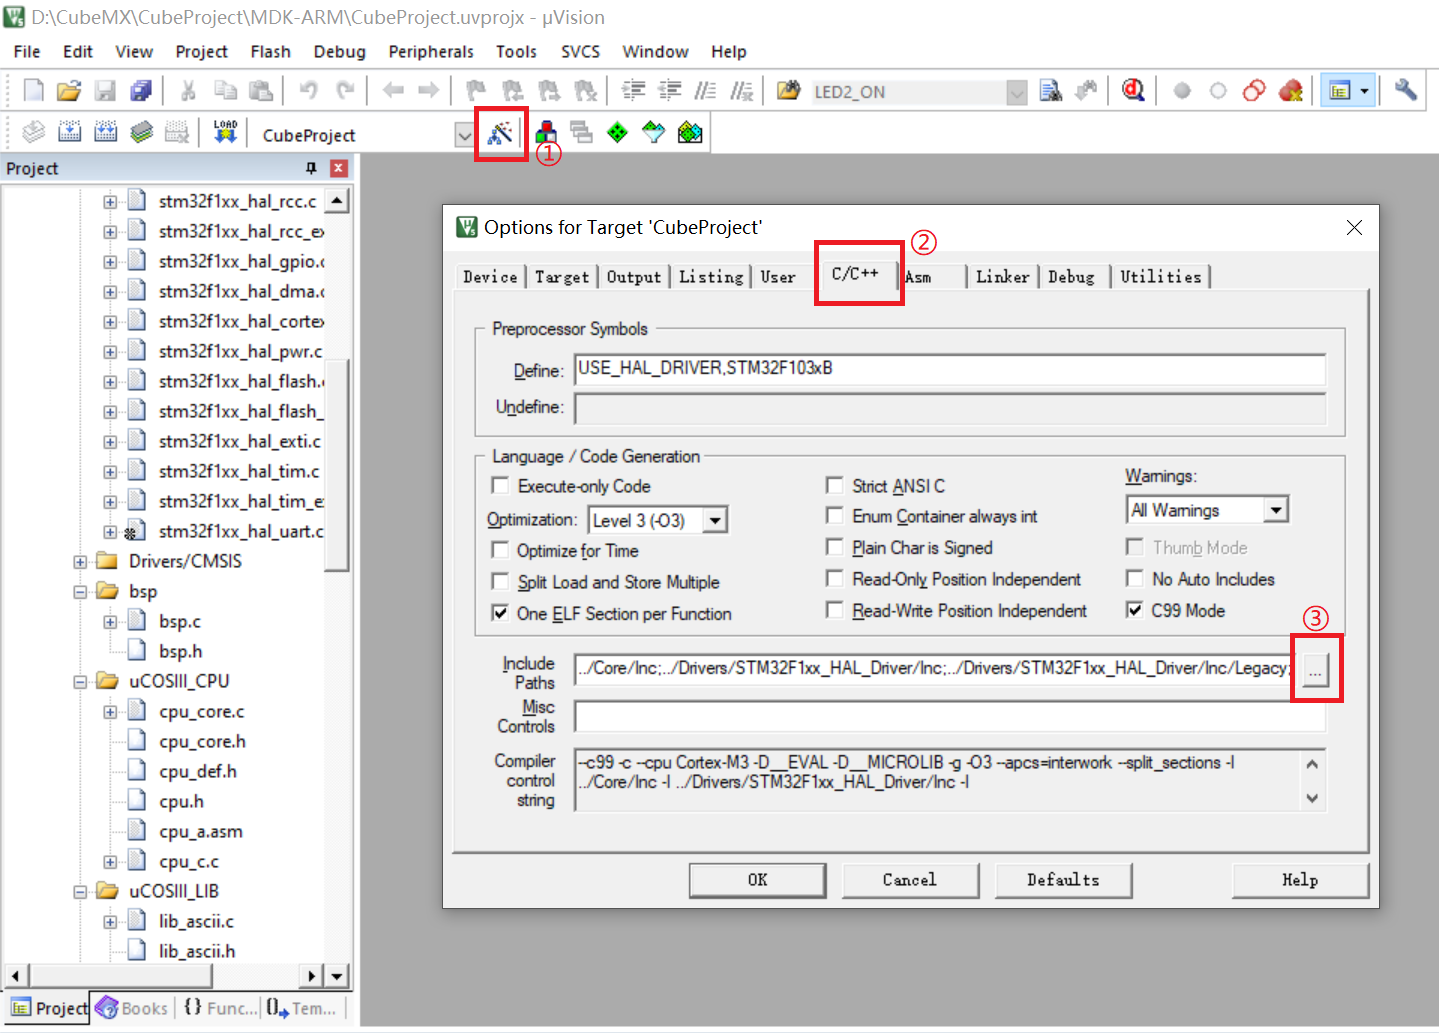Open the SVCS menu
This screenshot has width=1439, height=1033.
[580, 52]
